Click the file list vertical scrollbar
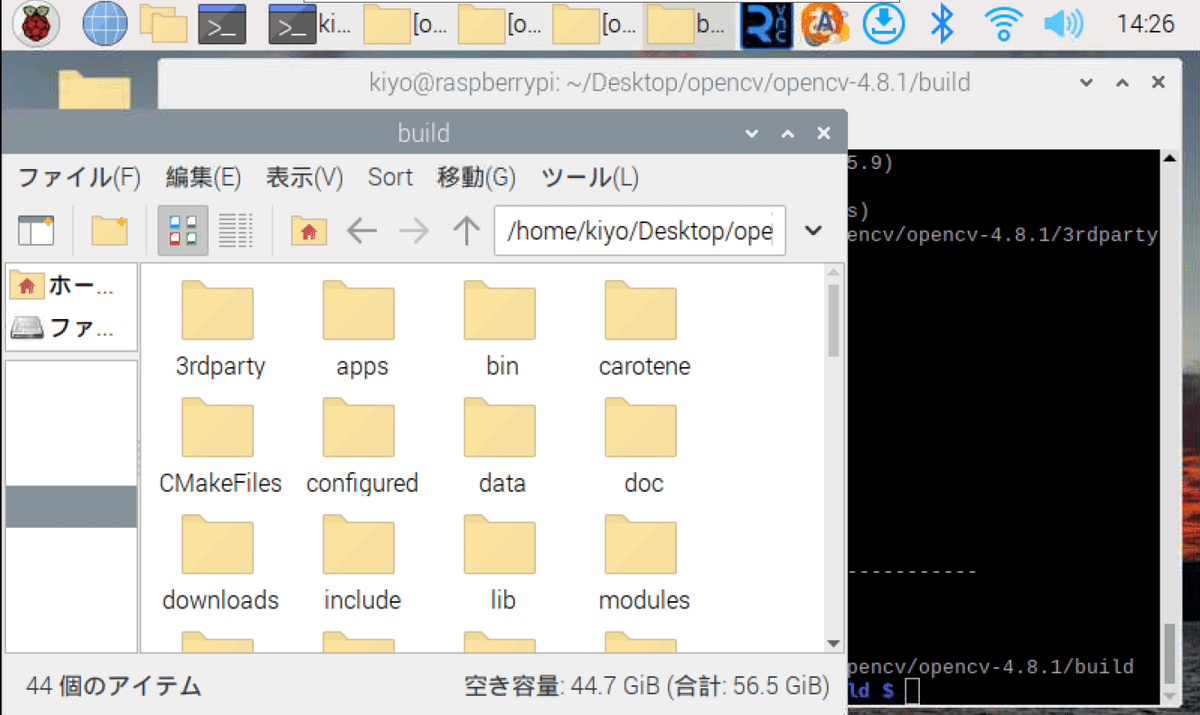This screenshot has height=715, width=1200. (x=833, y=320)
